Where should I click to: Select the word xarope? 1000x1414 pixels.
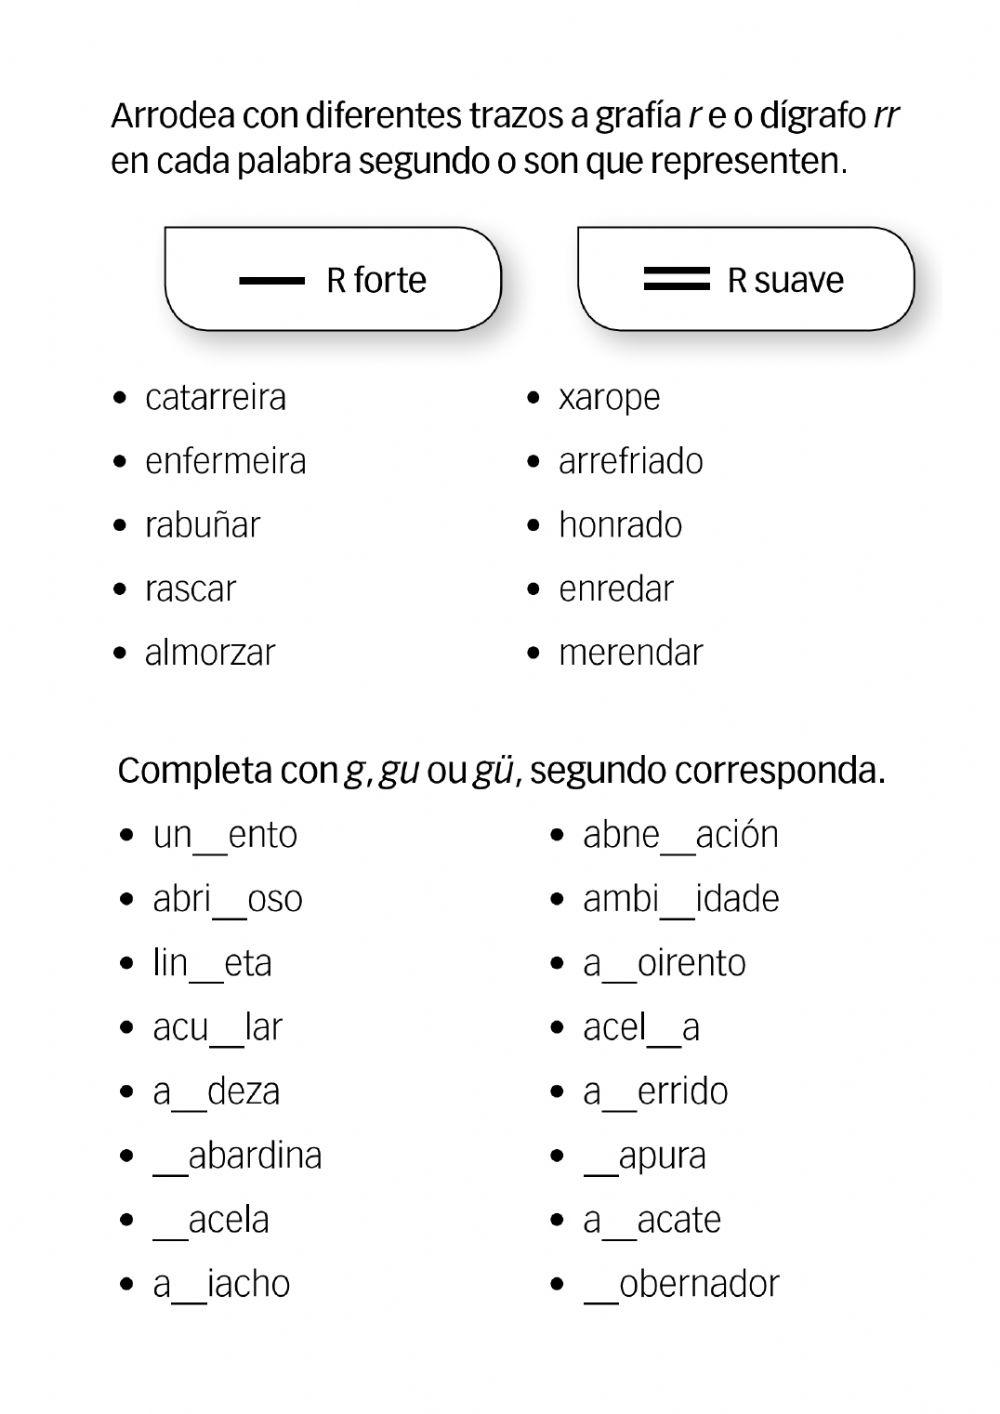pos(609,398)
